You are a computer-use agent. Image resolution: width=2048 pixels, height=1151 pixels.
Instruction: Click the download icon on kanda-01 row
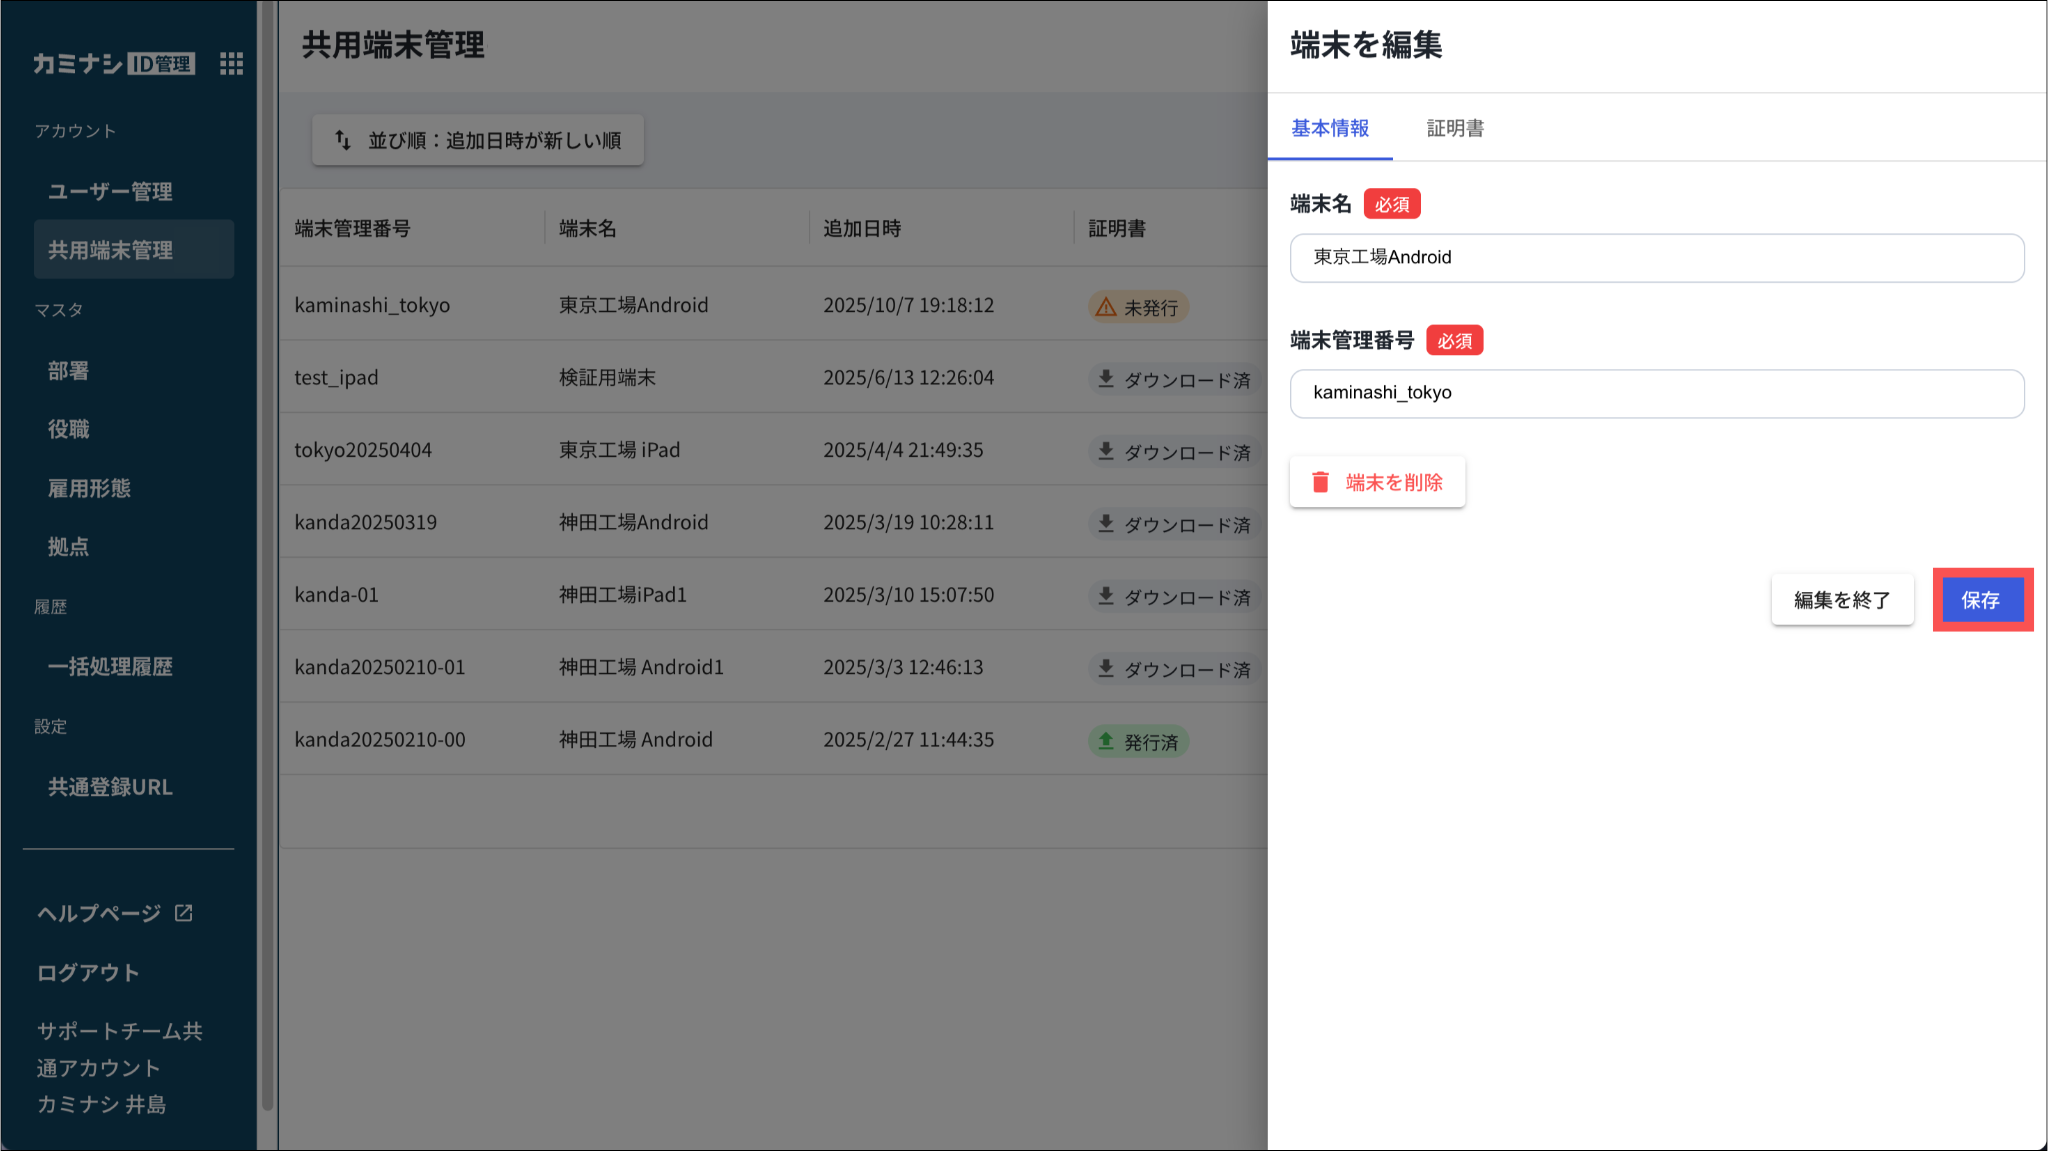click(x=1106, y=596)
